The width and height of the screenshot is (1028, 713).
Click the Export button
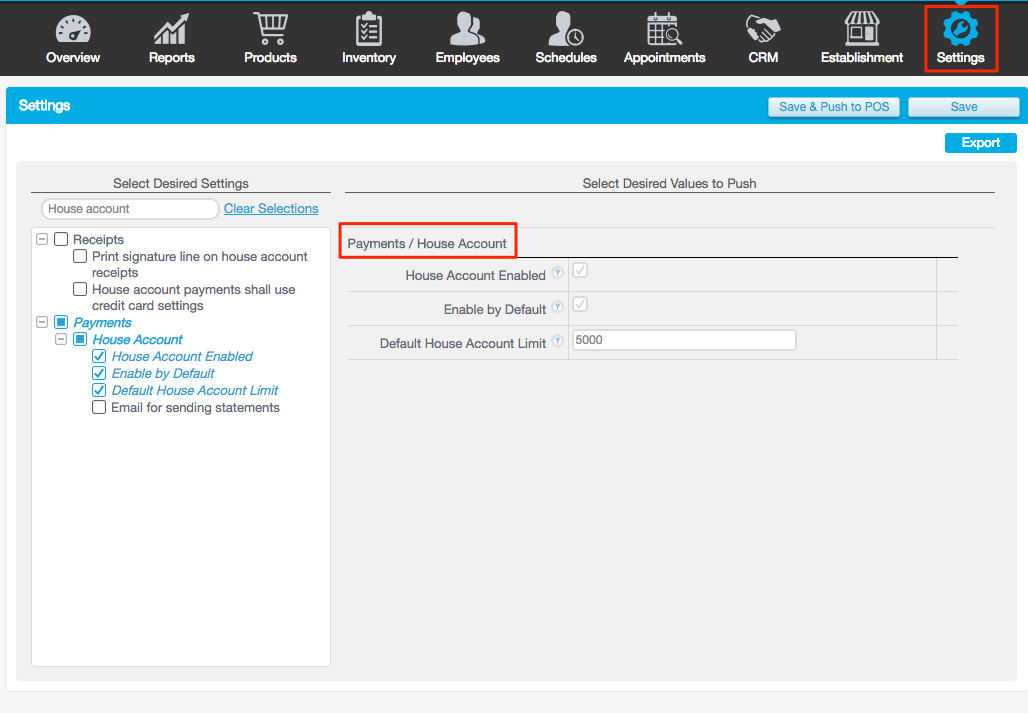[x=980, y=142]
